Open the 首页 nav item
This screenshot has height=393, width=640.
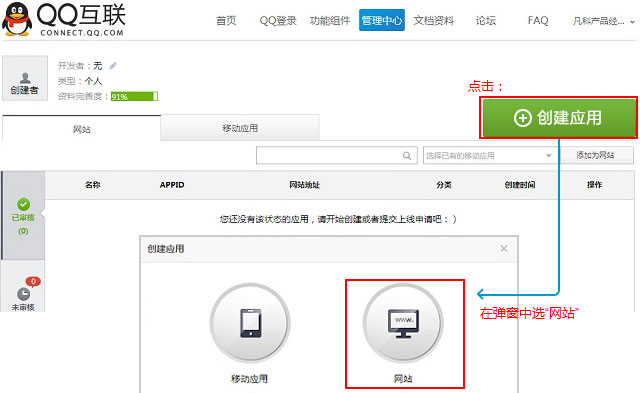click(x=226, y=20)
